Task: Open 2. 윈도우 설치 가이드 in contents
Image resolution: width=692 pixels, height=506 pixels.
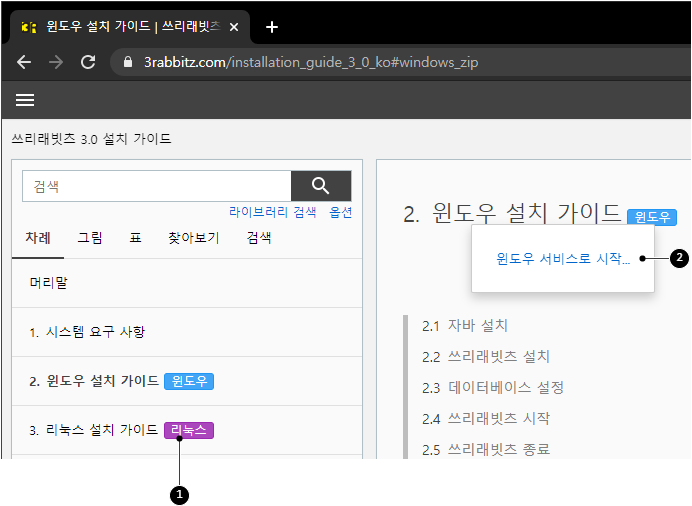Action: (x=187, y=381)
